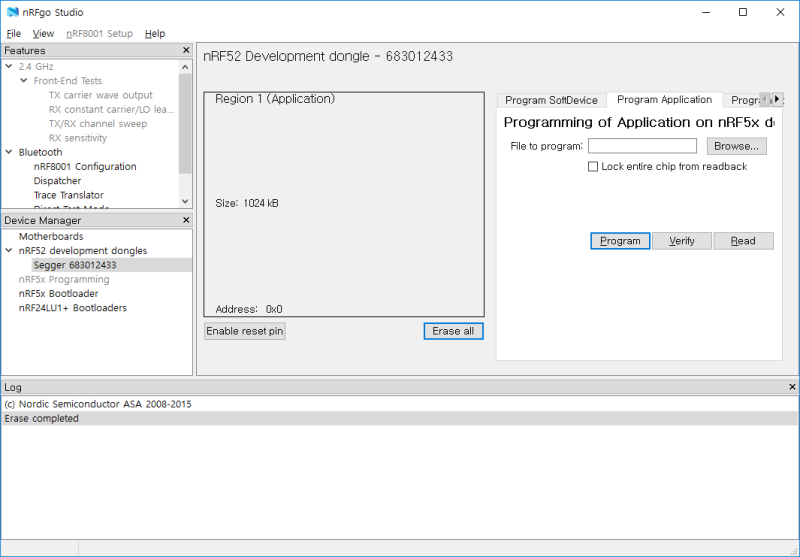
Task: Minimize the nRFgo Studio window
Action: click(x=706, y=12)
